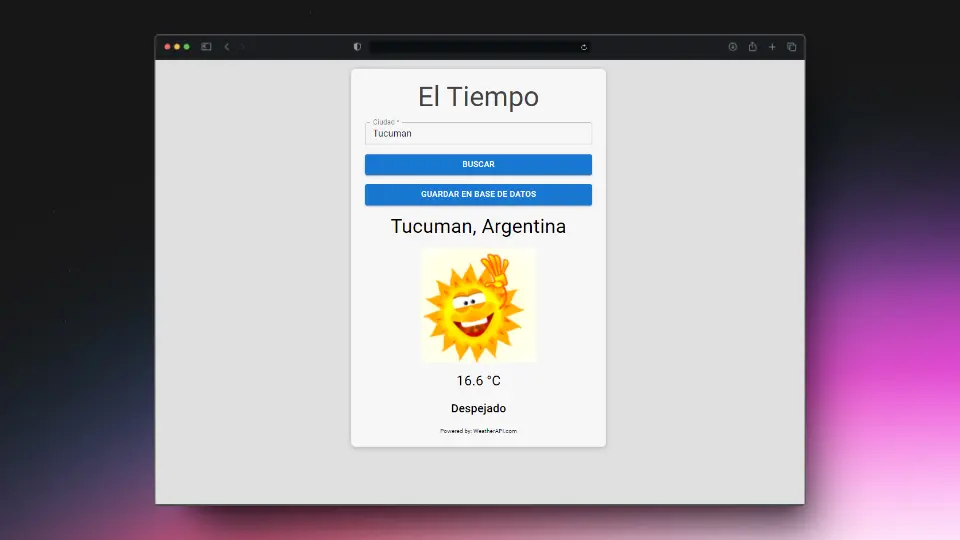The width and height of the screenshot is (960, 540).
Task: Click the sidebar toggle icon in browser toolbar
Action: coord(206,47)
